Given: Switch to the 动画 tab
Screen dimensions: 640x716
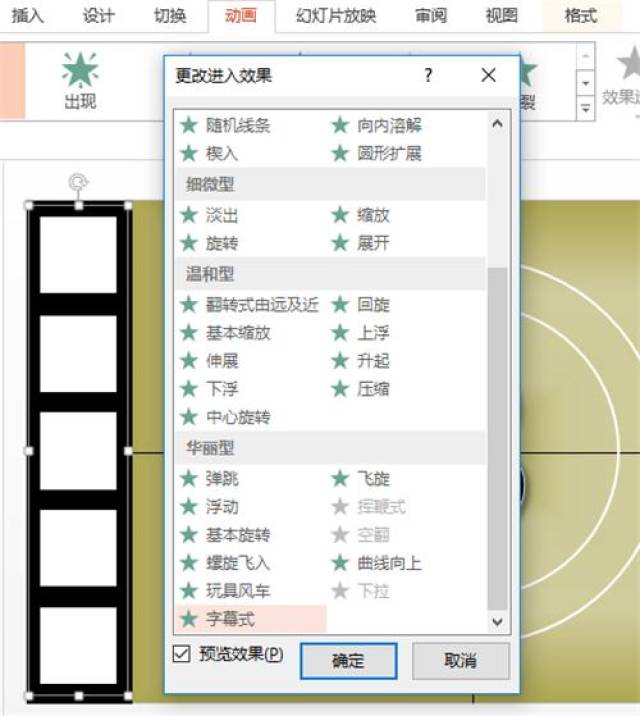Looking at the screenshot, I should (x=241, y=16).
